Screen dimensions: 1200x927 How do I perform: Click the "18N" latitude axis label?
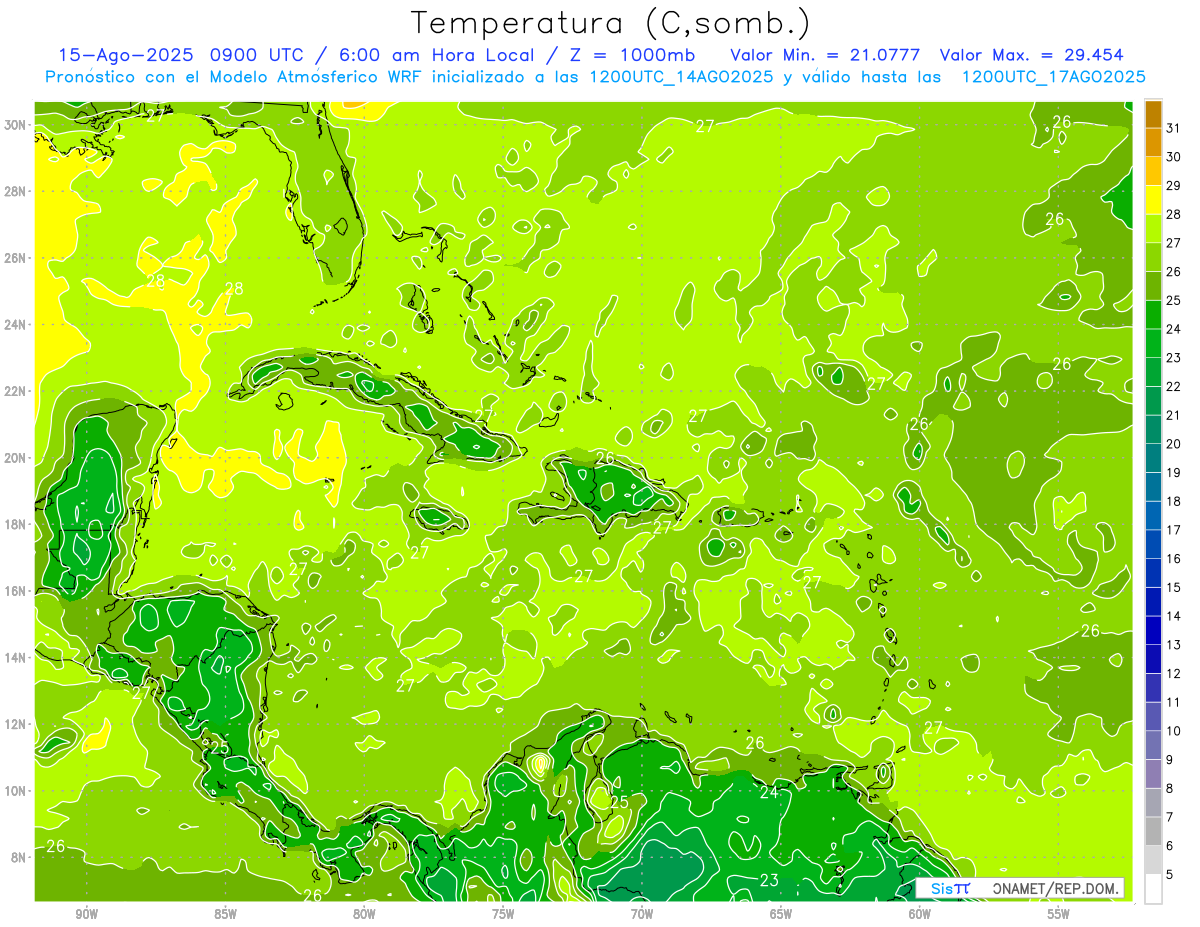[16, 524]
